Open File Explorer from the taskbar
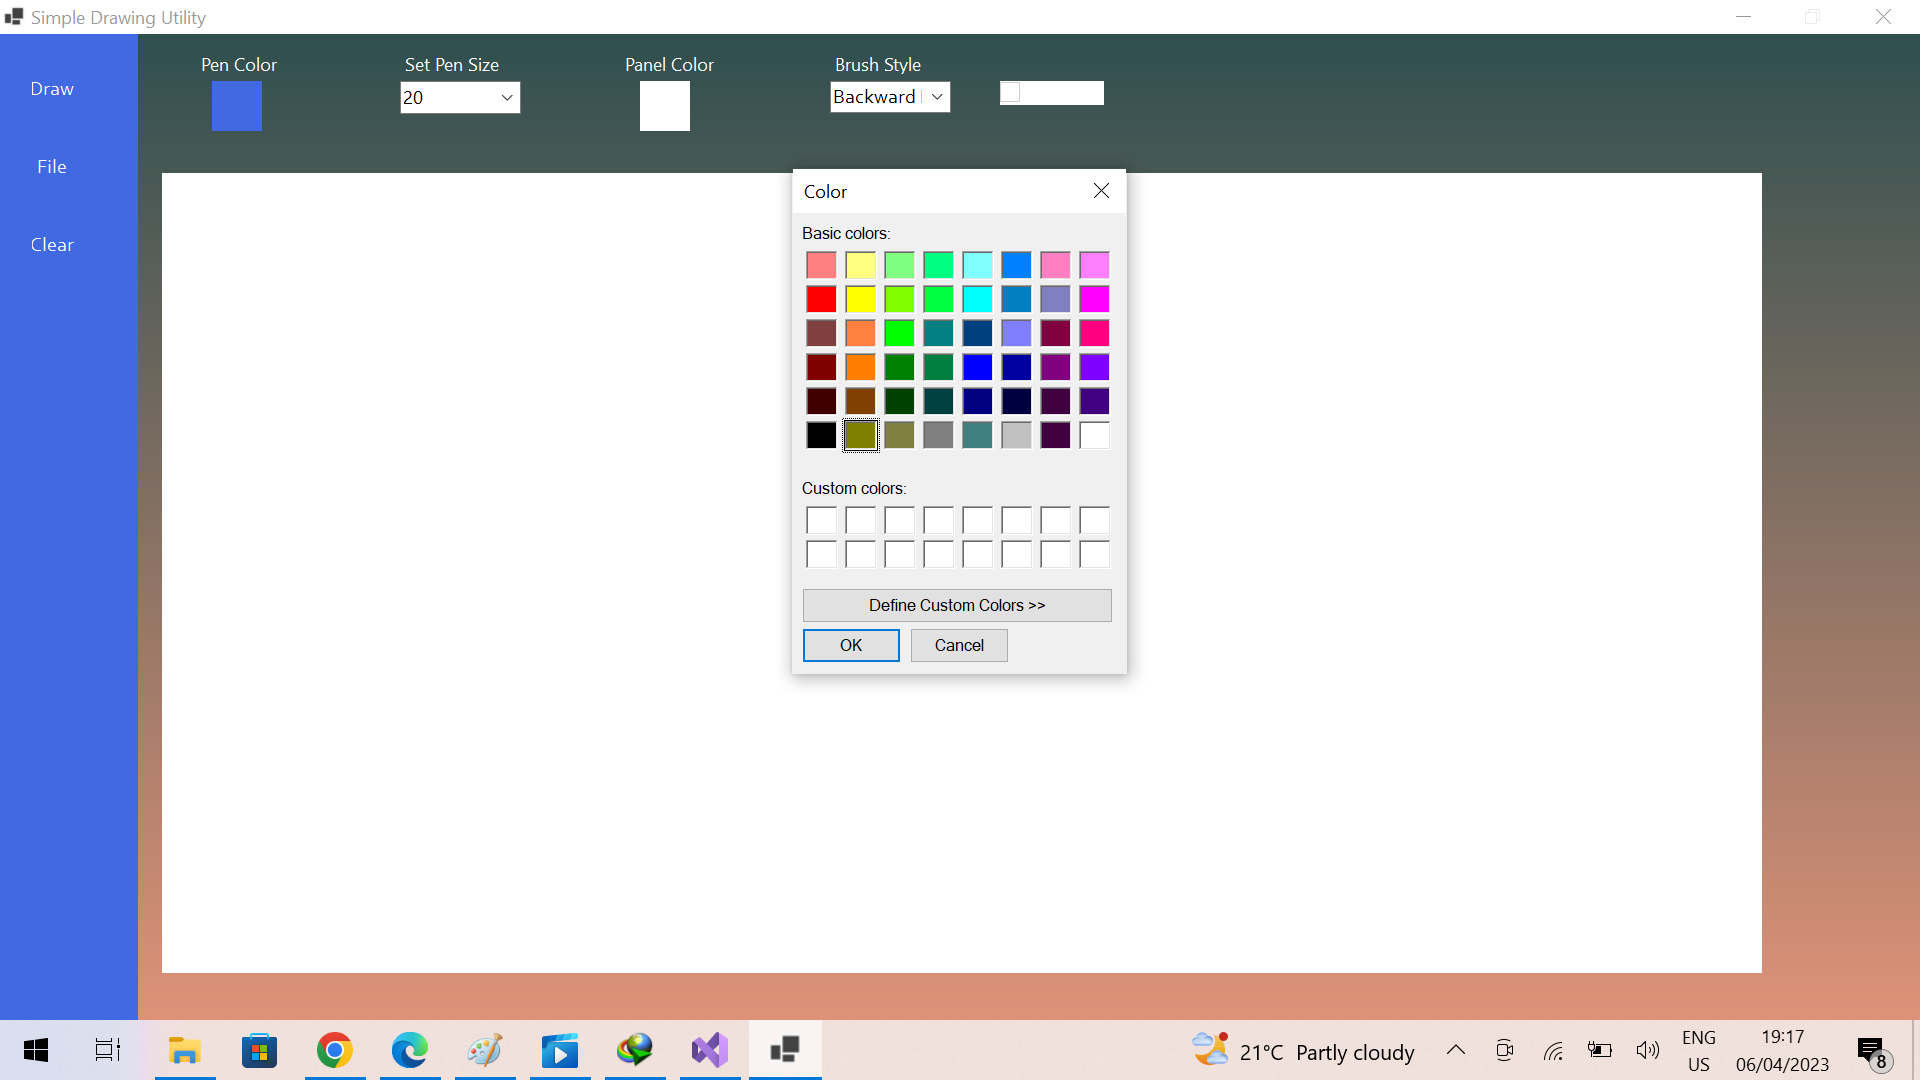Image resolution: width=1920 pixels, height=1080 pixels. pyautogui.click(x=185, y=1050)
